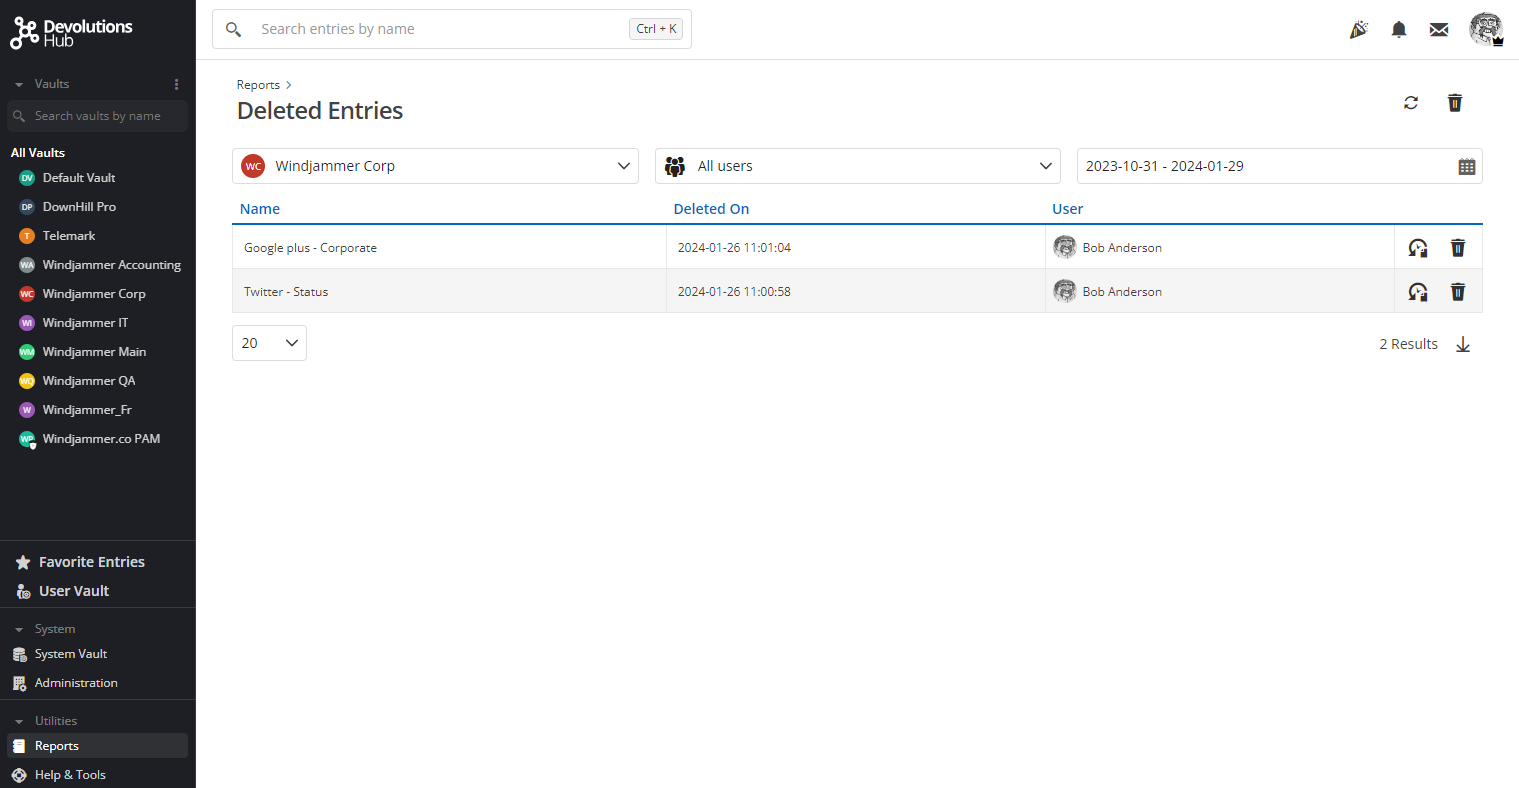Select Windjammer.co PAM vault
This screenshot has width=1519, height=788.
click(101, 439)
